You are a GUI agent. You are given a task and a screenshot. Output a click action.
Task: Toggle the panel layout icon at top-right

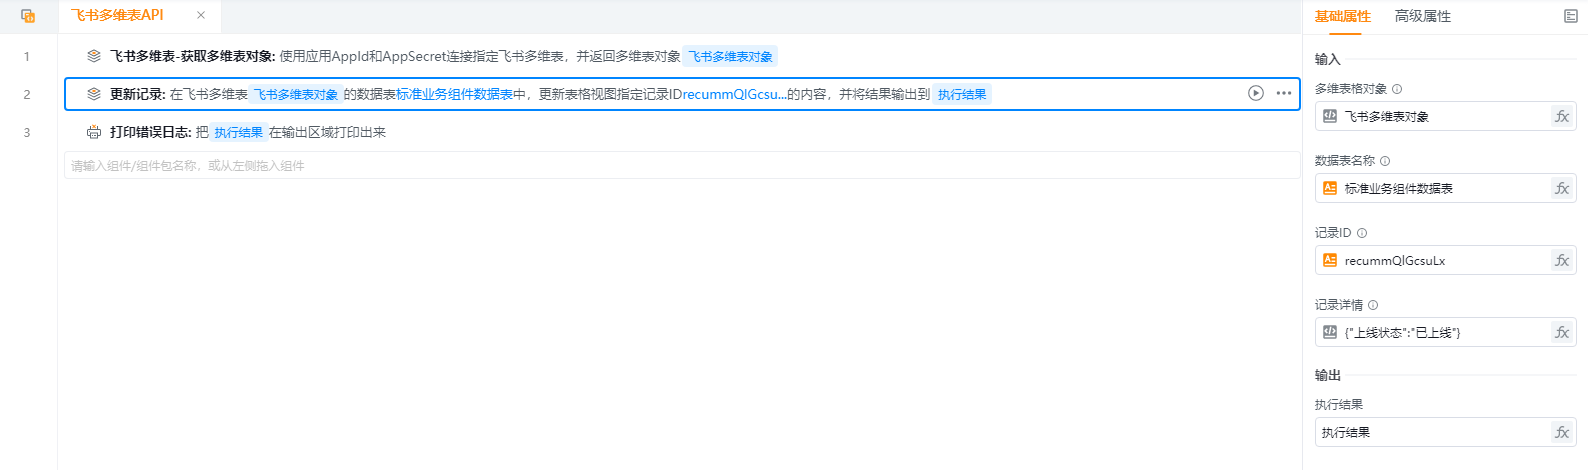(1570, 16)
